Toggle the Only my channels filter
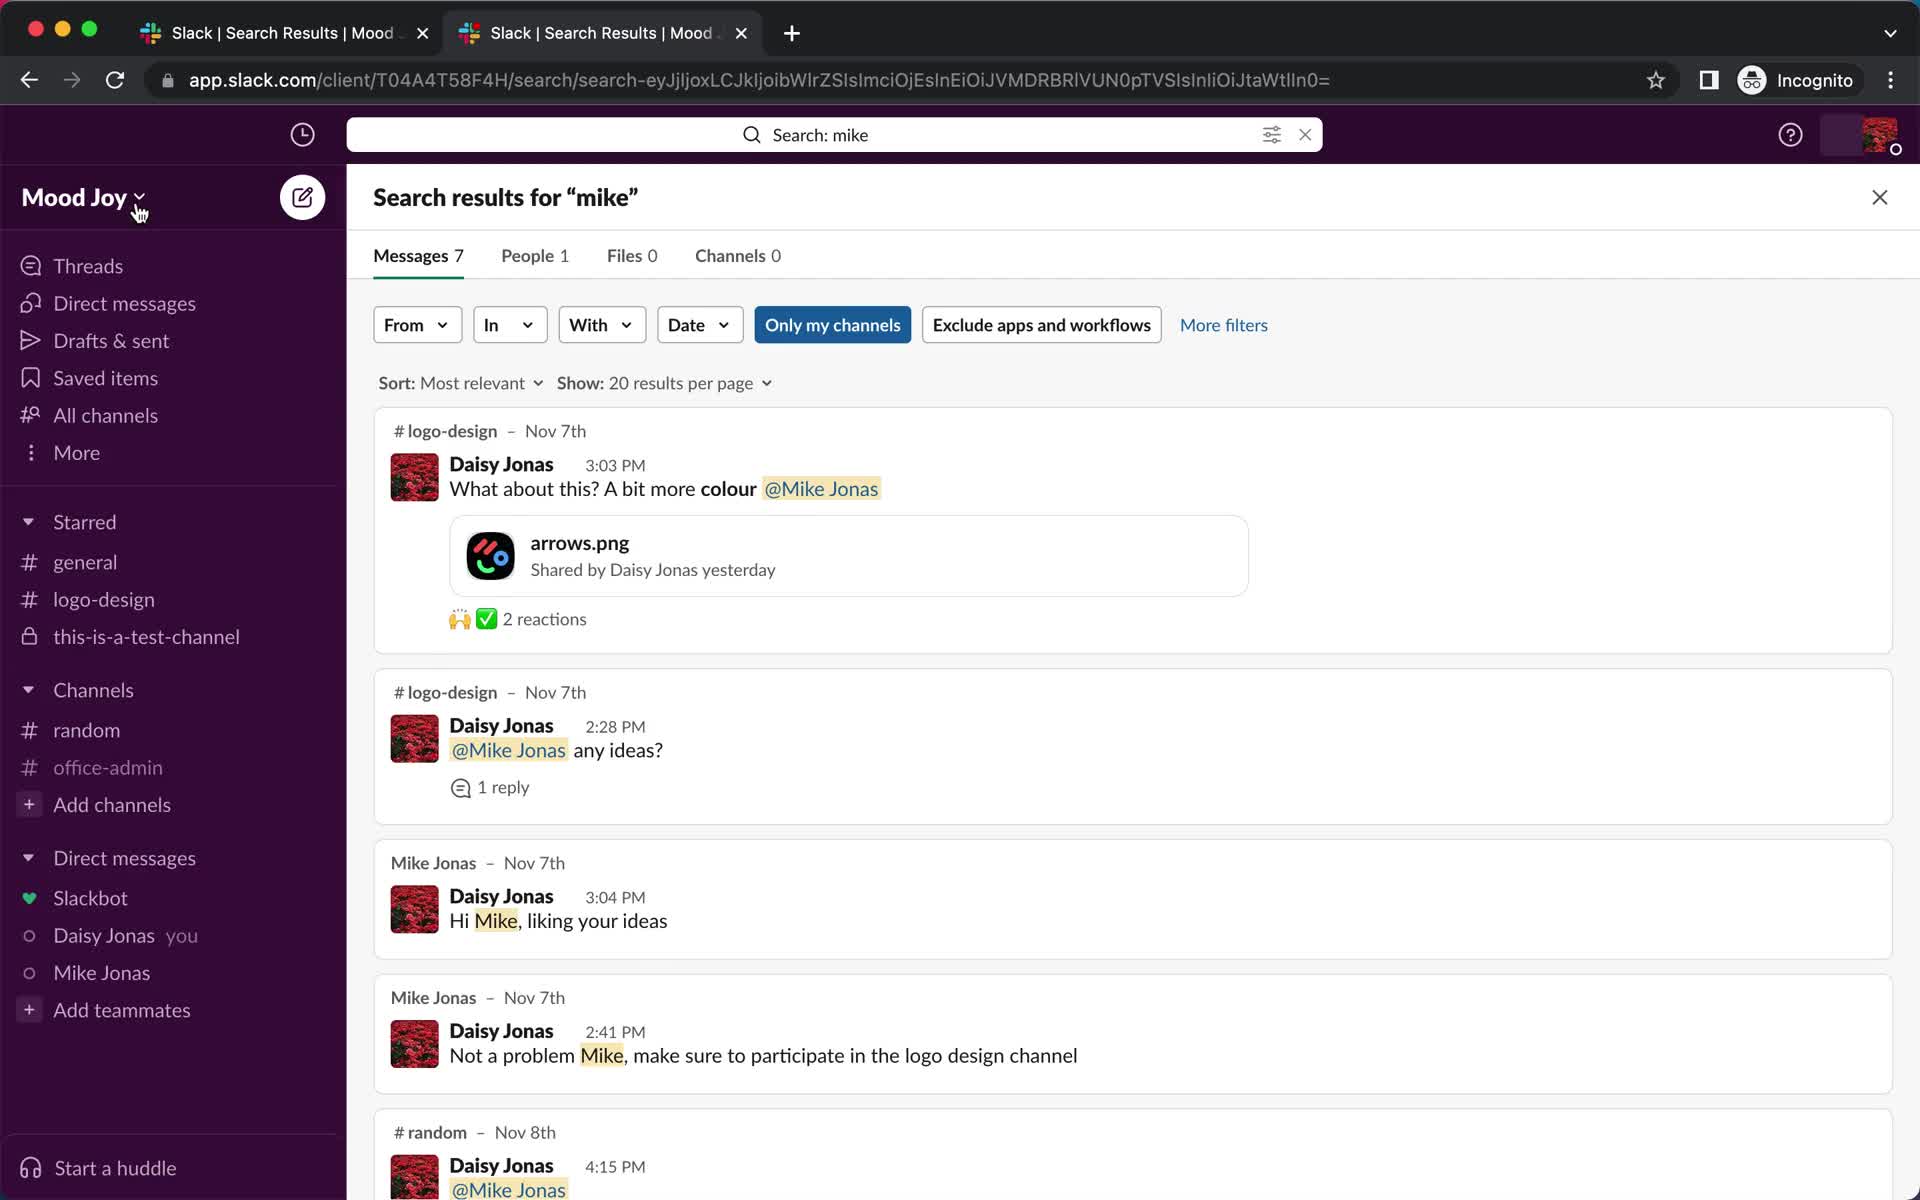1920x1200 pixels. (831, 324)
